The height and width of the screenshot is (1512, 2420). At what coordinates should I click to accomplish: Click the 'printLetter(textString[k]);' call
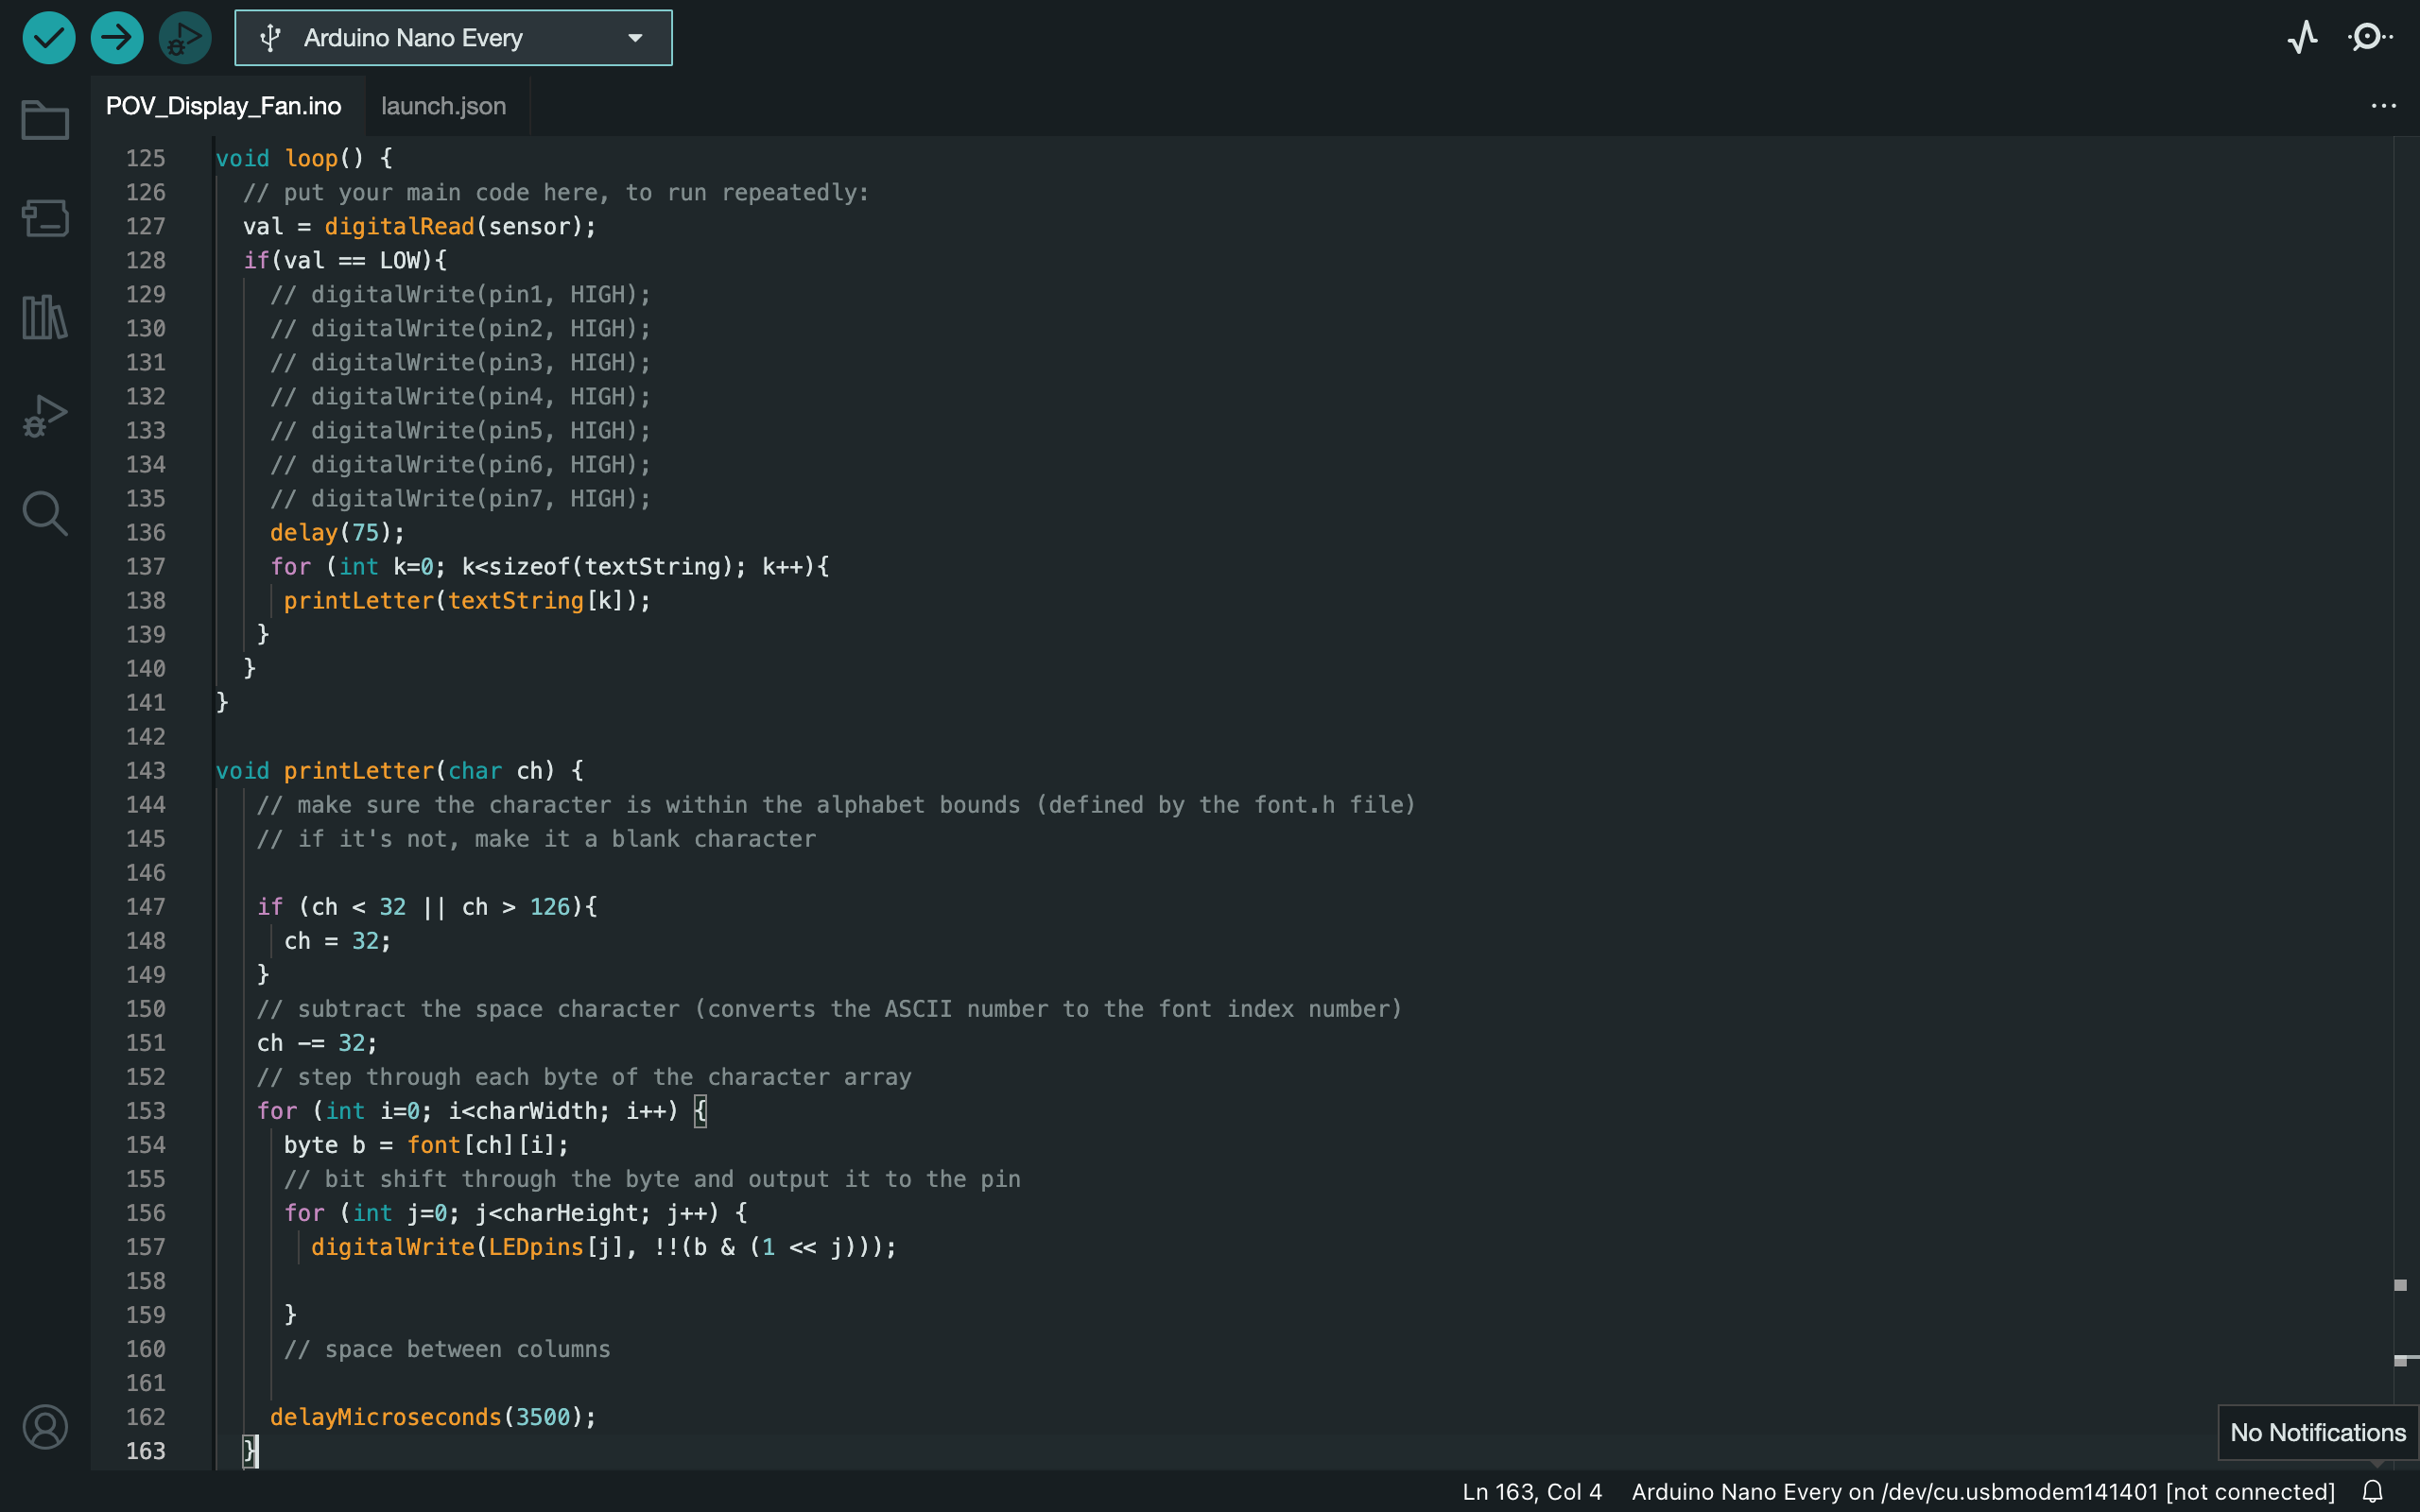tap(467, 600)
